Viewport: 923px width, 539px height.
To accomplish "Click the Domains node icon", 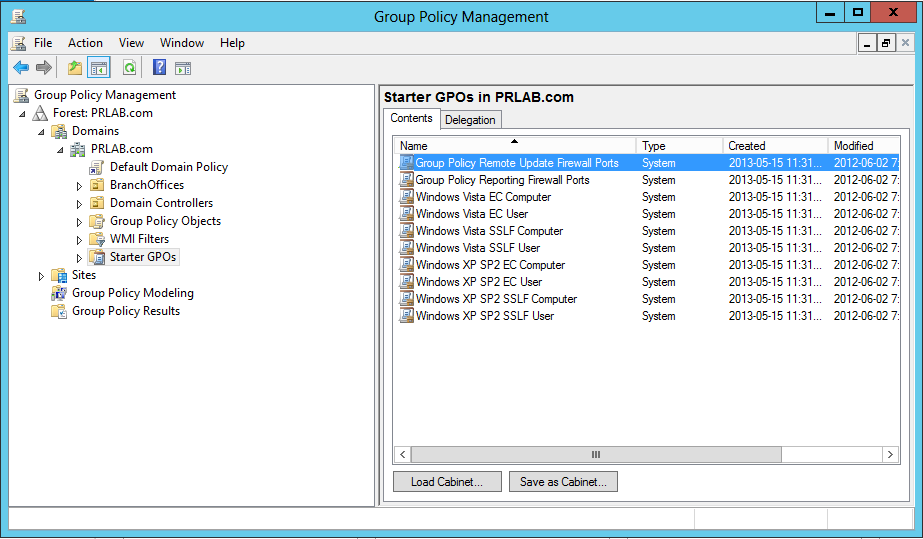I will click(x=59, y=131).
